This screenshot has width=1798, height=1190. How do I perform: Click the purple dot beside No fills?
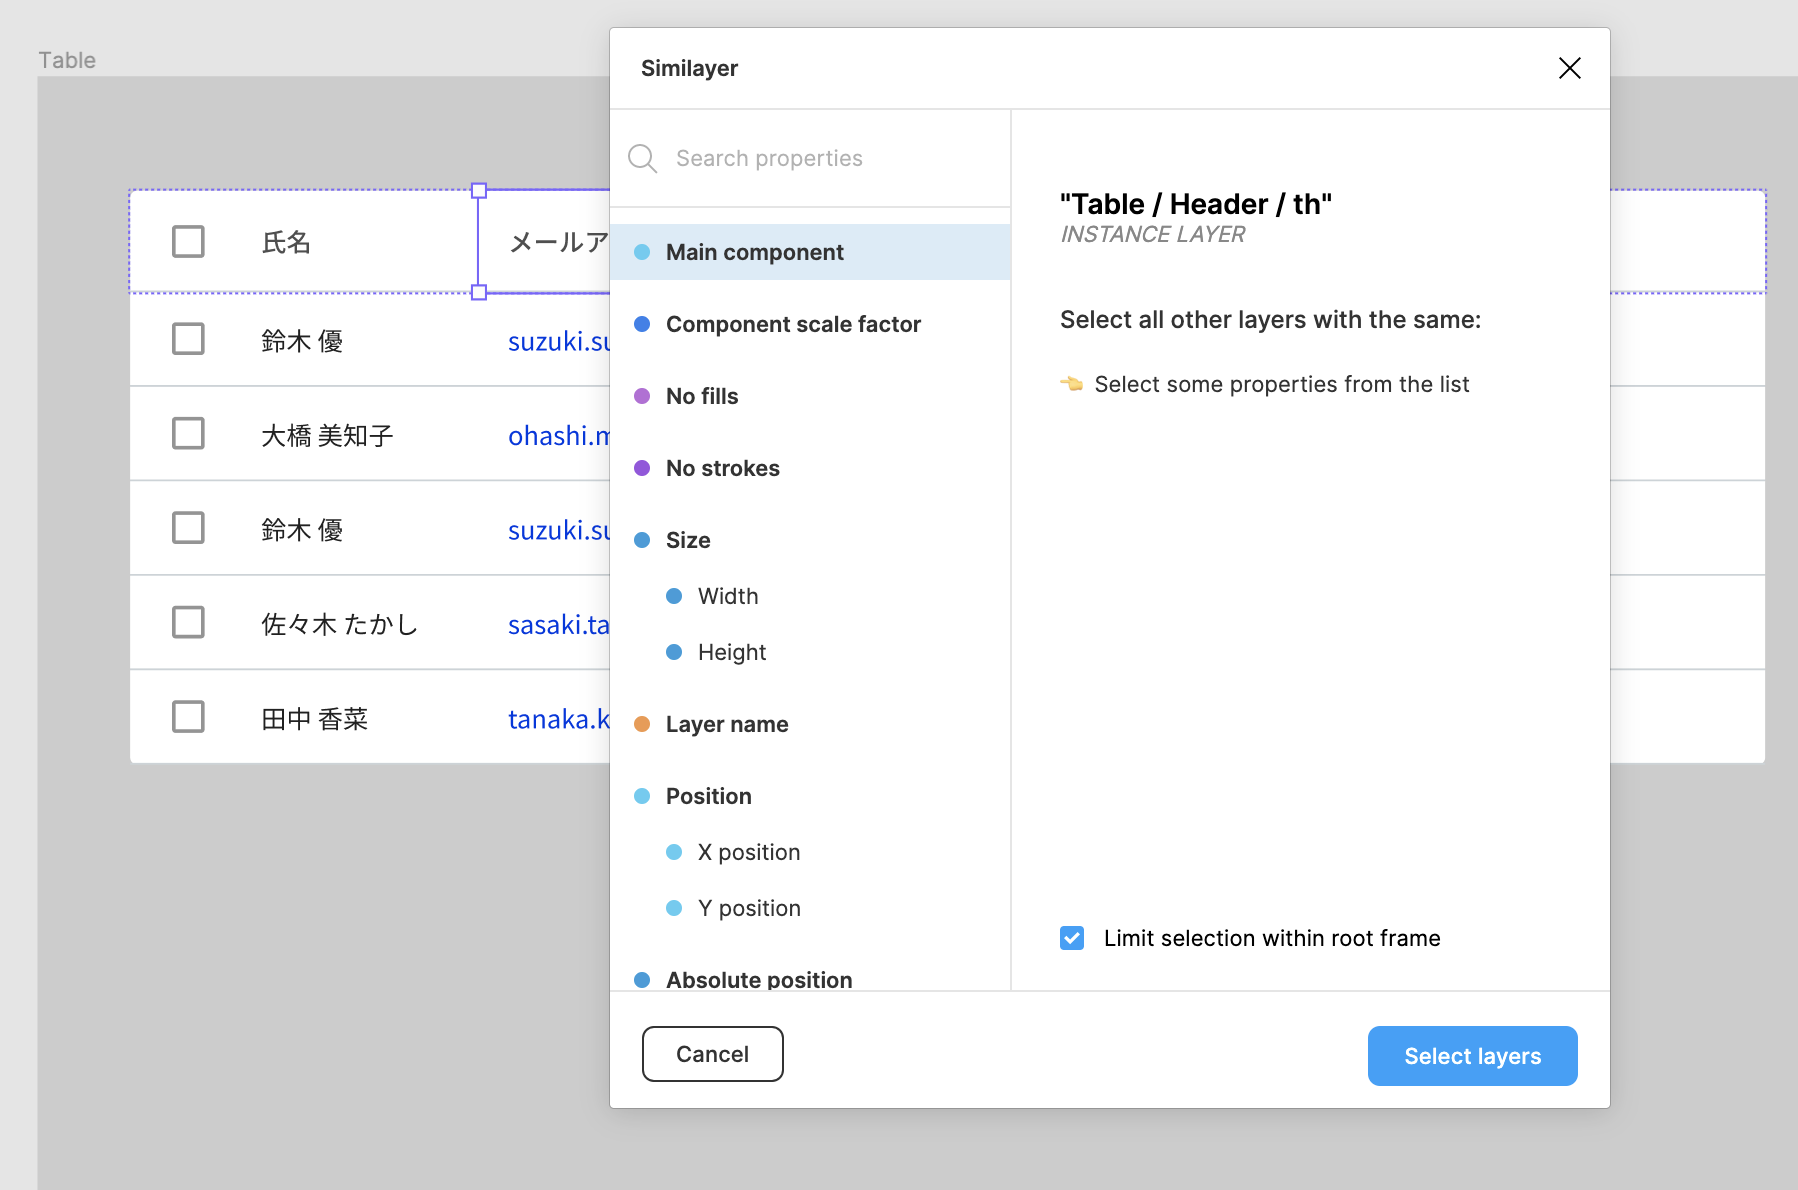(642, 396)
